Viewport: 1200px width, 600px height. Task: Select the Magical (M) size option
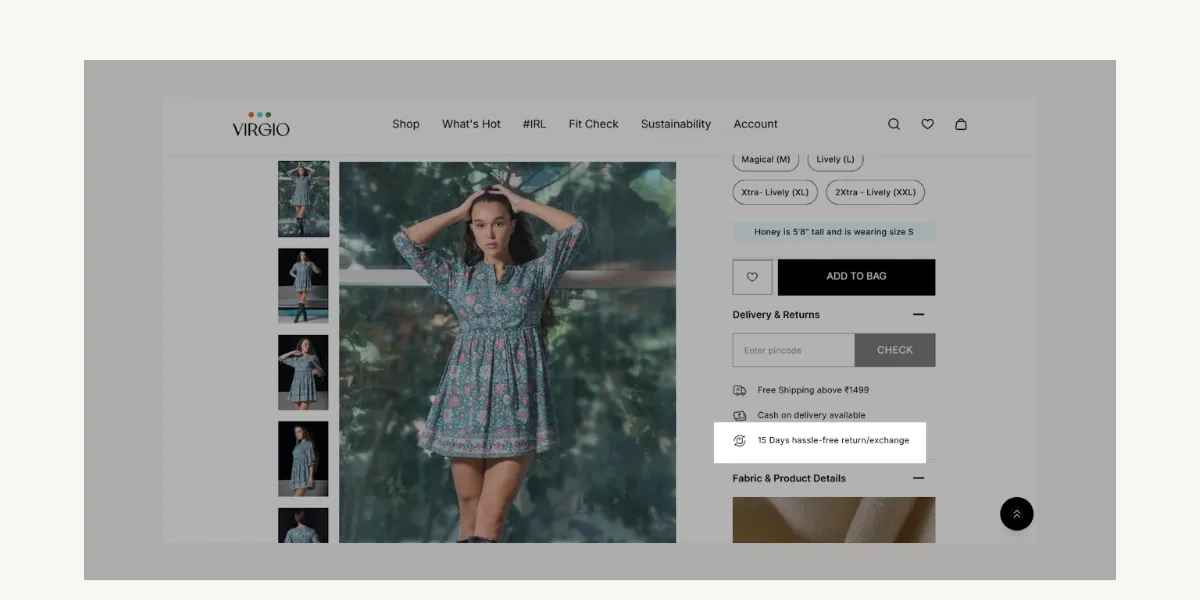[765, 159]
